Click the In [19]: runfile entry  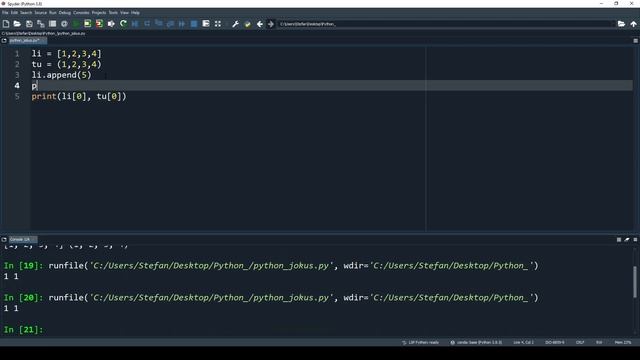coord(271,266)
